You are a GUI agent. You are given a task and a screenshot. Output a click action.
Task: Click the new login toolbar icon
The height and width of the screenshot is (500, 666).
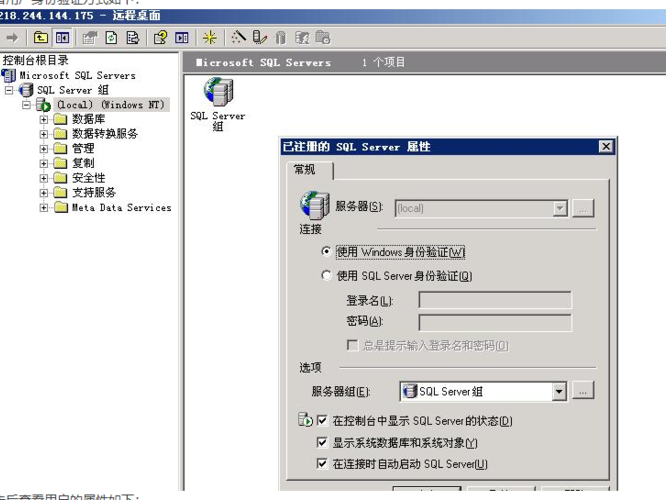[302, 38]
